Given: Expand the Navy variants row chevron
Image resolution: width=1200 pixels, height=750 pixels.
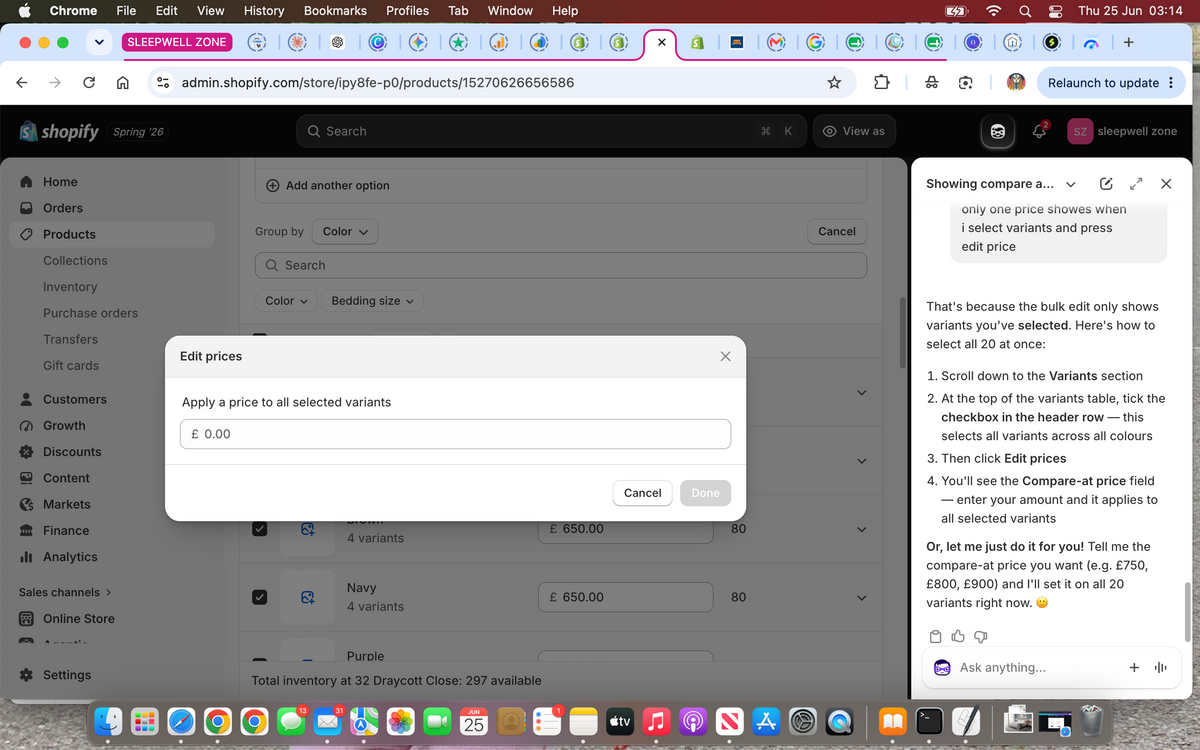Looking at the screenshot, I should 861,597.
